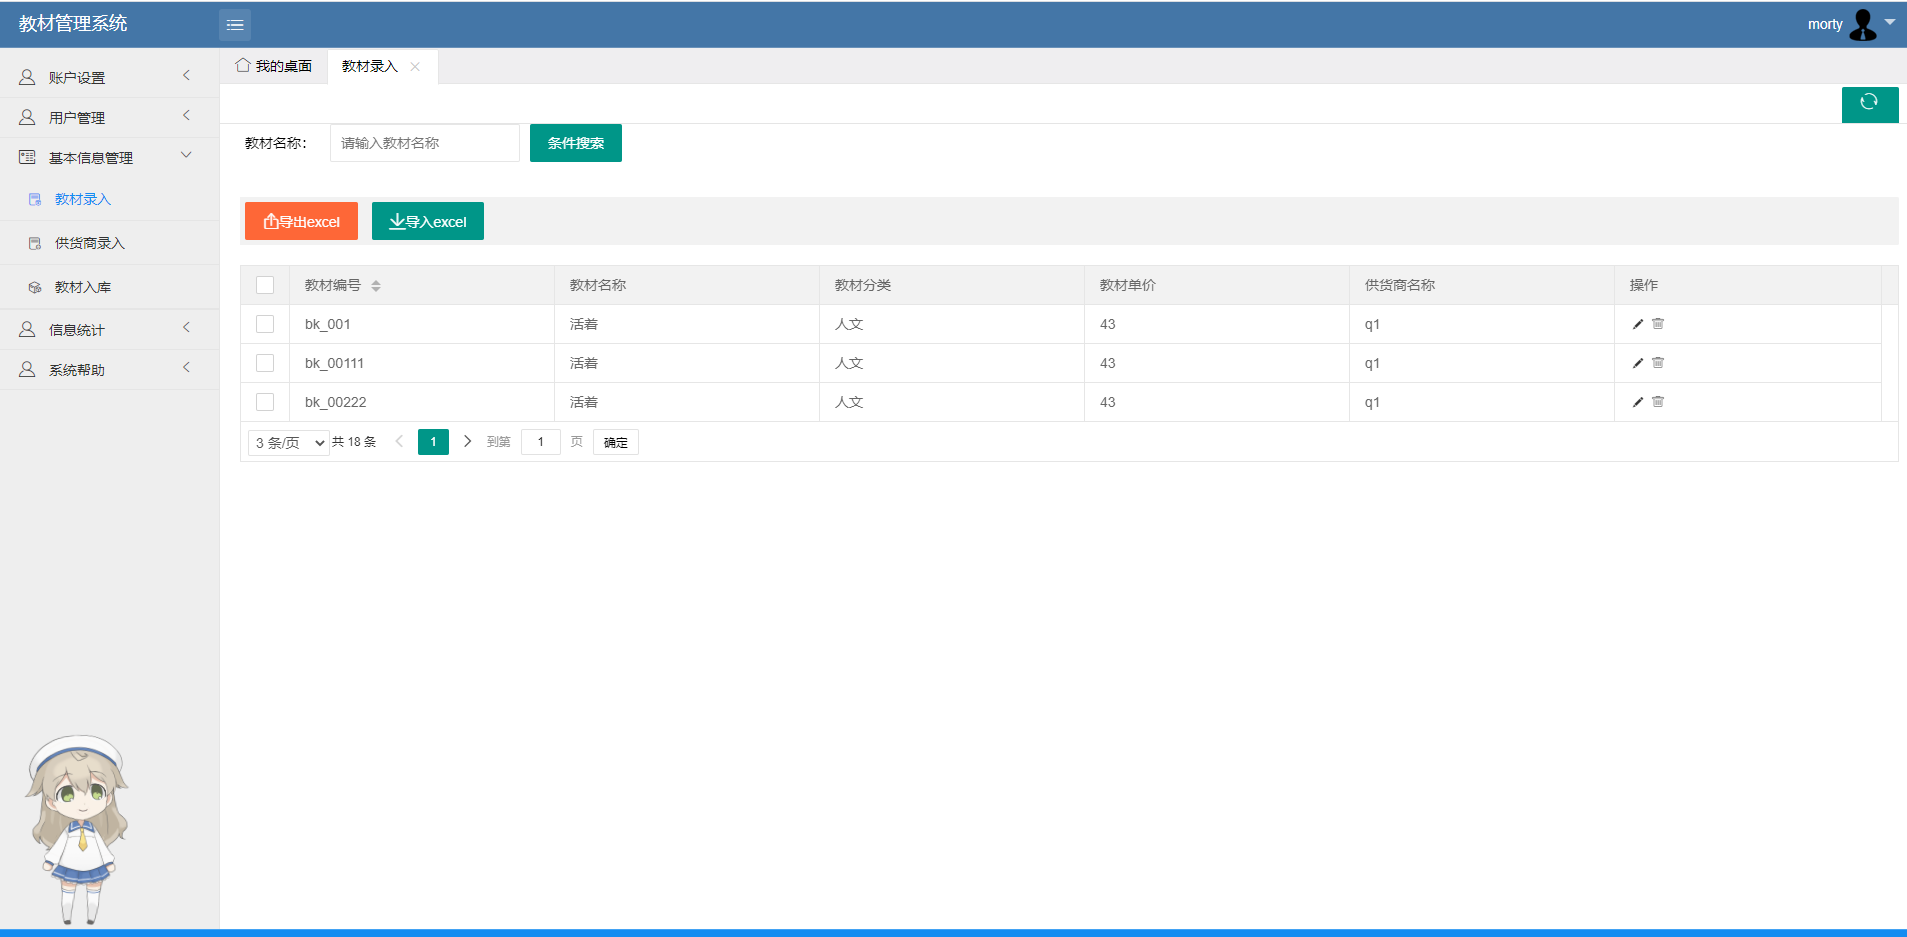Collapse 基本信息管理 chevron
Image resolution: width=1907 pixels, height=937 pixels.
(x=186, y=155)
